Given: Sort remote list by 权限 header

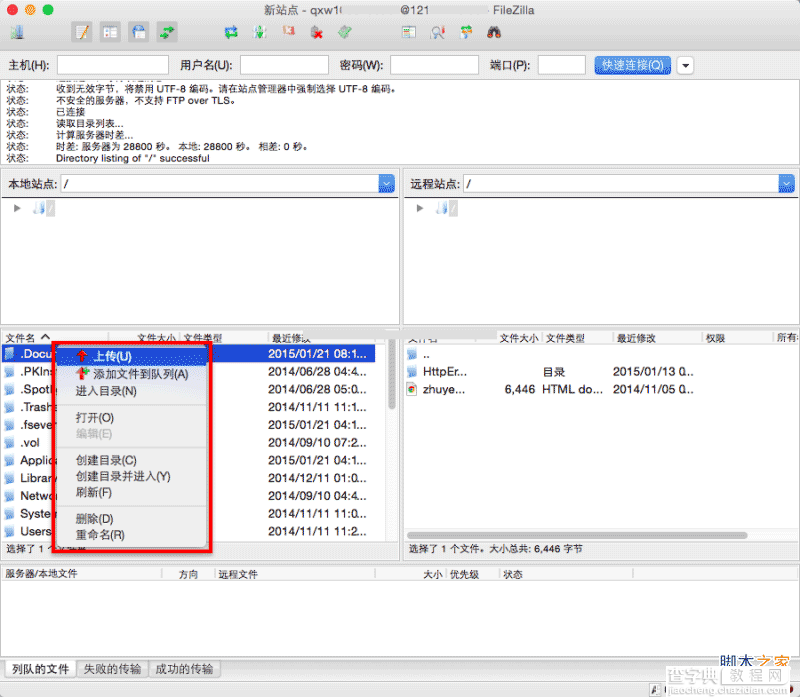Looking at the screenshot, I should pos(737,338).
